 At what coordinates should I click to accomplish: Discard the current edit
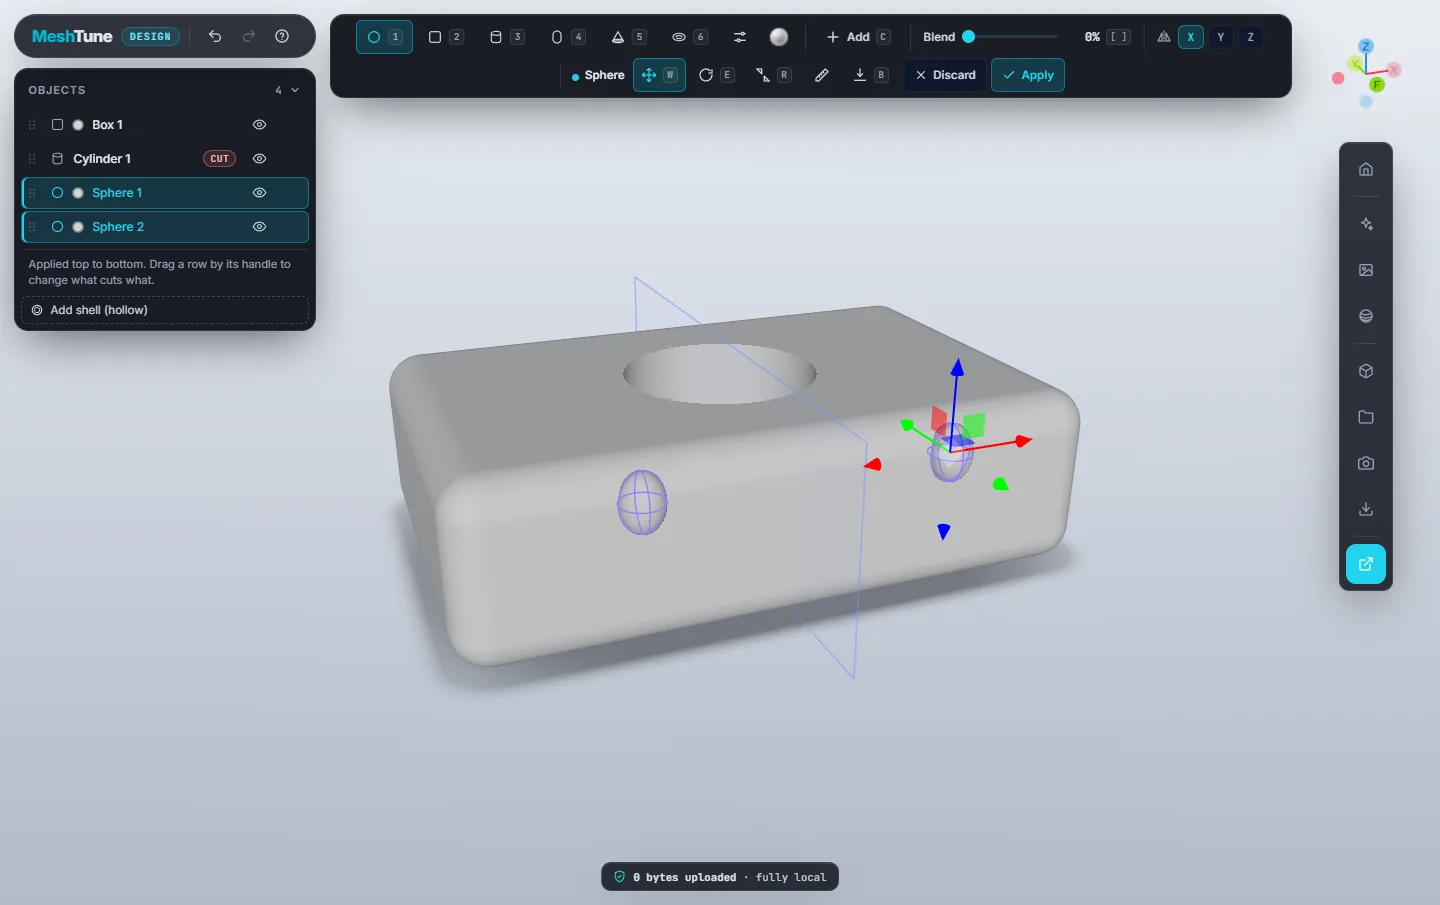pyautogui.click(x=945, y=75)
